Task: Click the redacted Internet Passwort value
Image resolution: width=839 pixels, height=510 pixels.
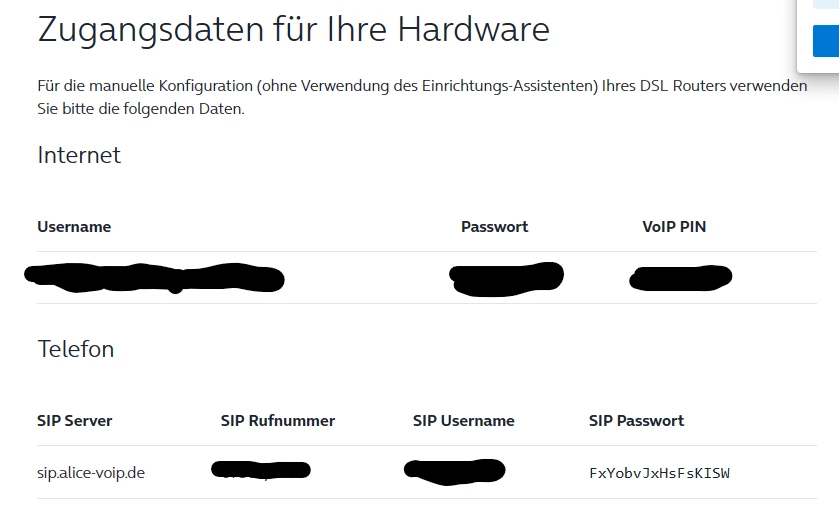Action: [506, 279]
